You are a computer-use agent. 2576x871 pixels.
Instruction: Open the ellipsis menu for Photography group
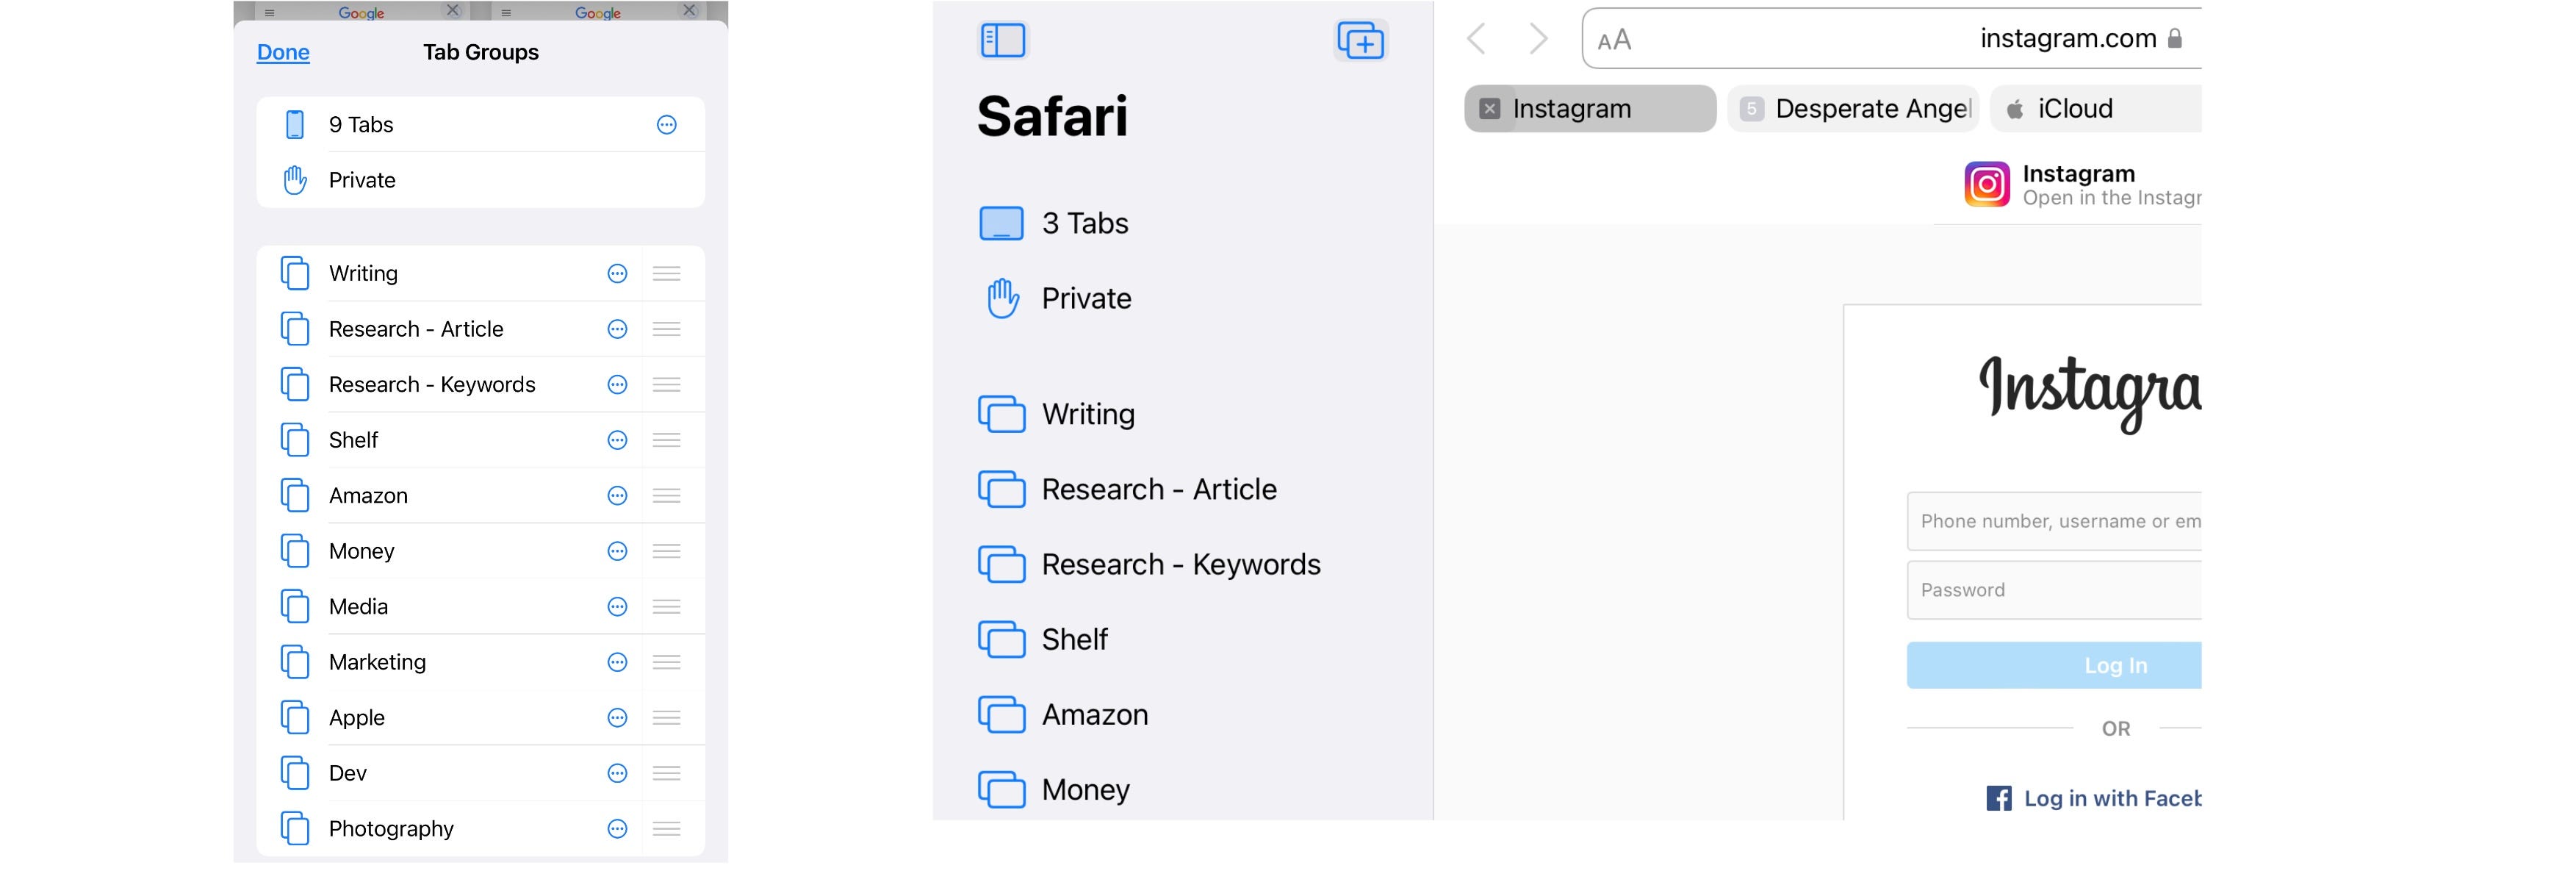(x=617, y=829)
